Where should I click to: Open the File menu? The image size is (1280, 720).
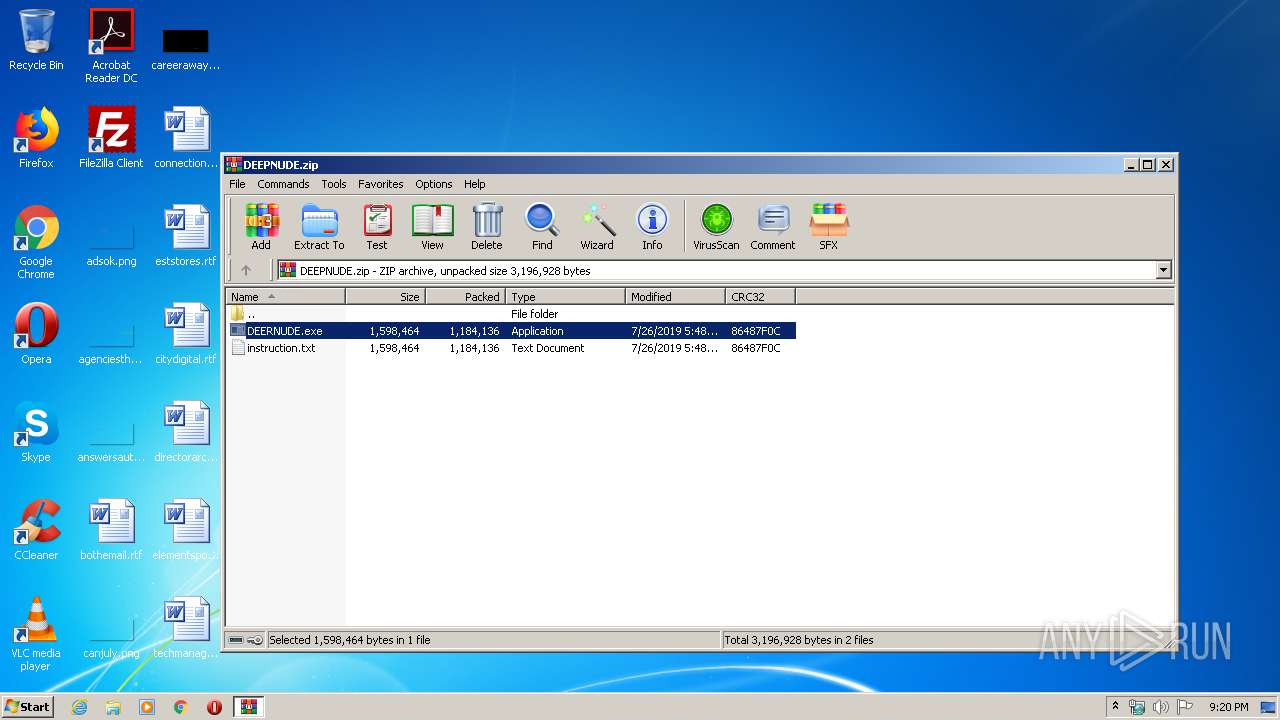pyautogui.click(x=237, y=184)
